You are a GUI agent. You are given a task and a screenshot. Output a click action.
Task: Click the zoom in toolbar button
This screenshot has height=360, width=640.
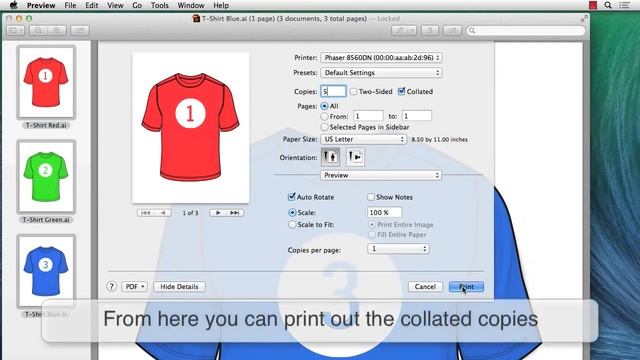tap(57, 31)
